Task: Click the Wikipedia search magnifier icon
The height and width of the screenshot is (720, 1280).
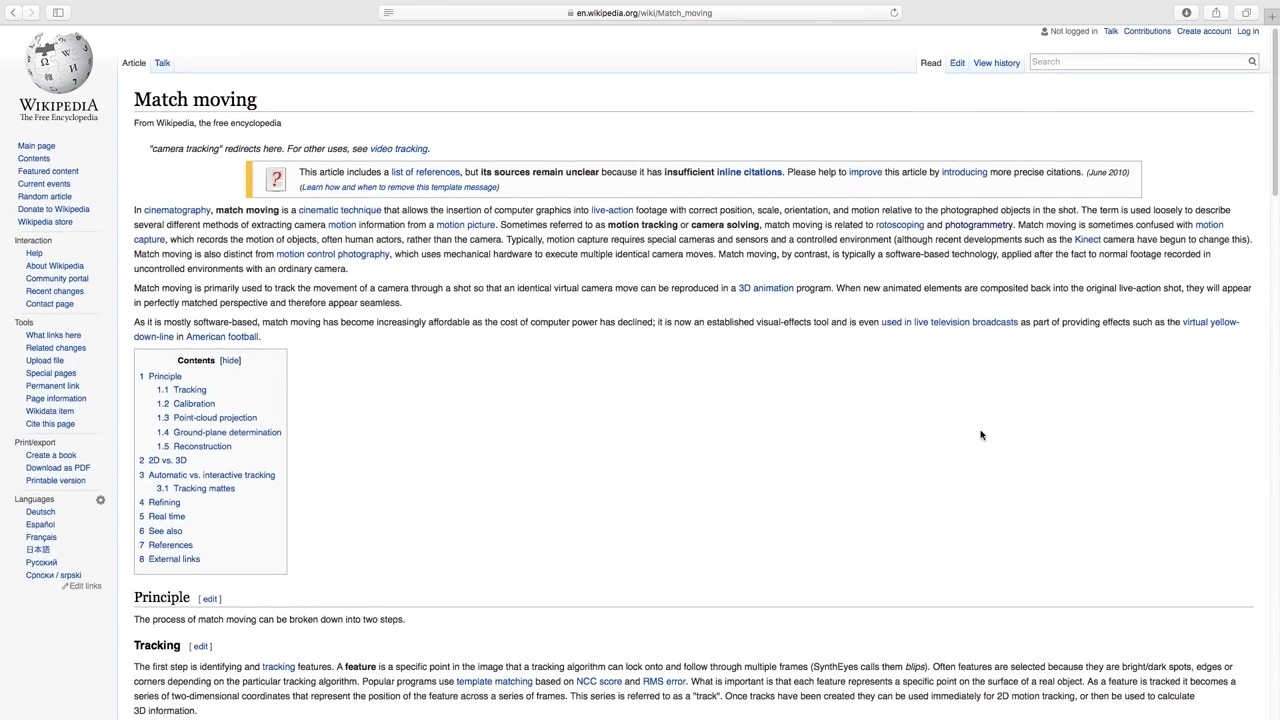Action: [x=1251, y=62]
